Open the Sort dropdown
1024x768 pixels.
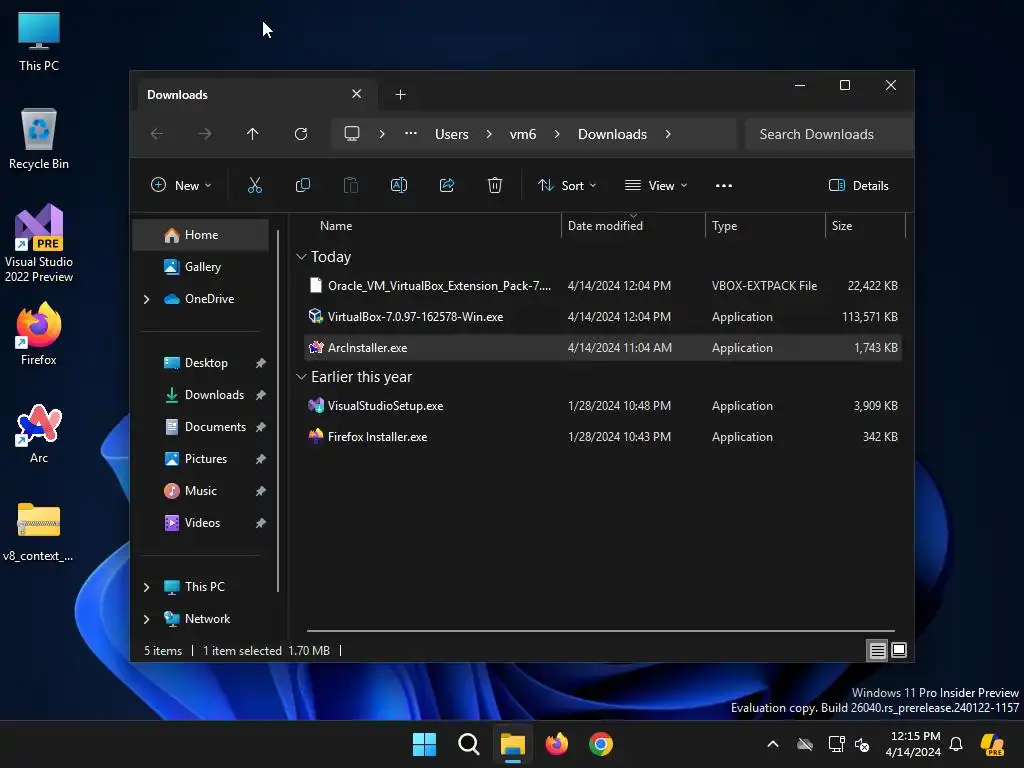[567, 185]
